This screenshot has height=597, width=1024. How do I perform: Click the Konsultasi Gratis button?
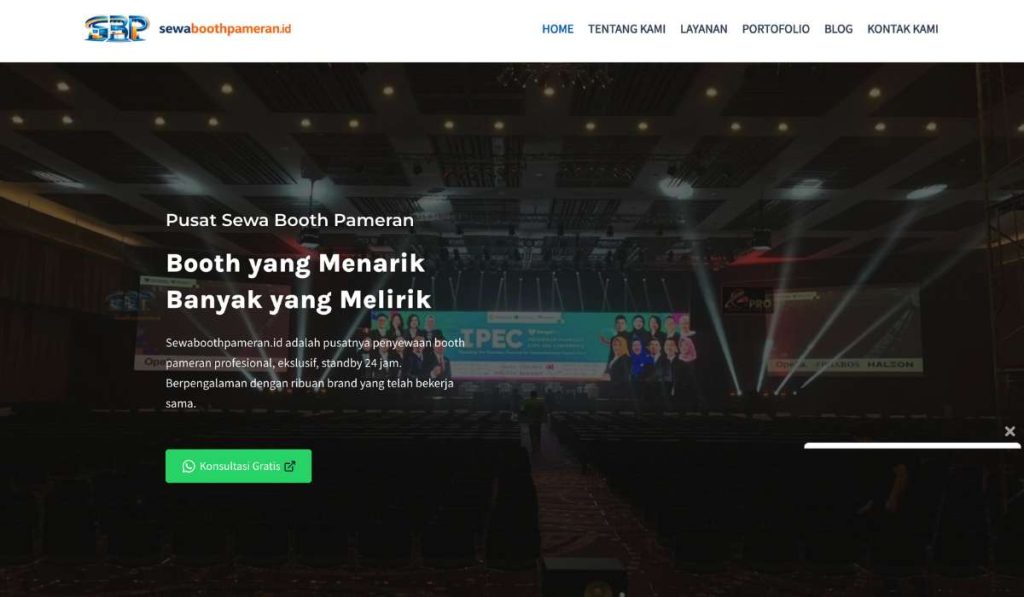pos(238,466)
